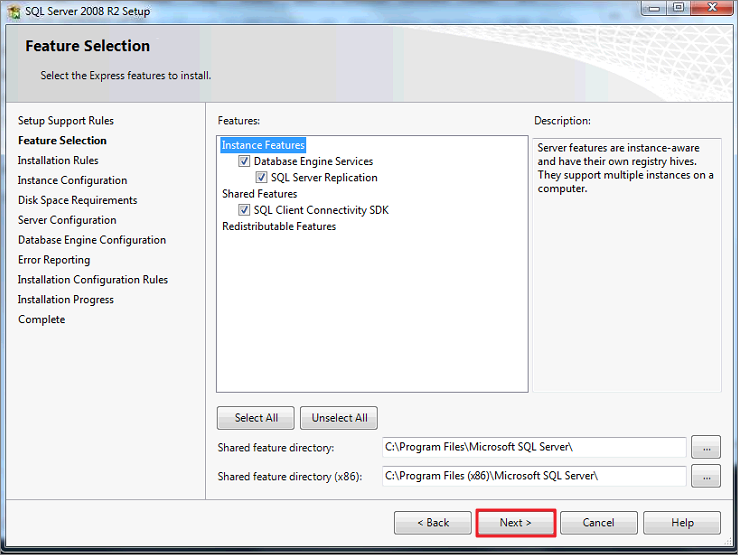Screen dimensions: 738x555
Task: Toggle SQL Client Connectivity SDK checkbox
Action: [x=244, y=210]
